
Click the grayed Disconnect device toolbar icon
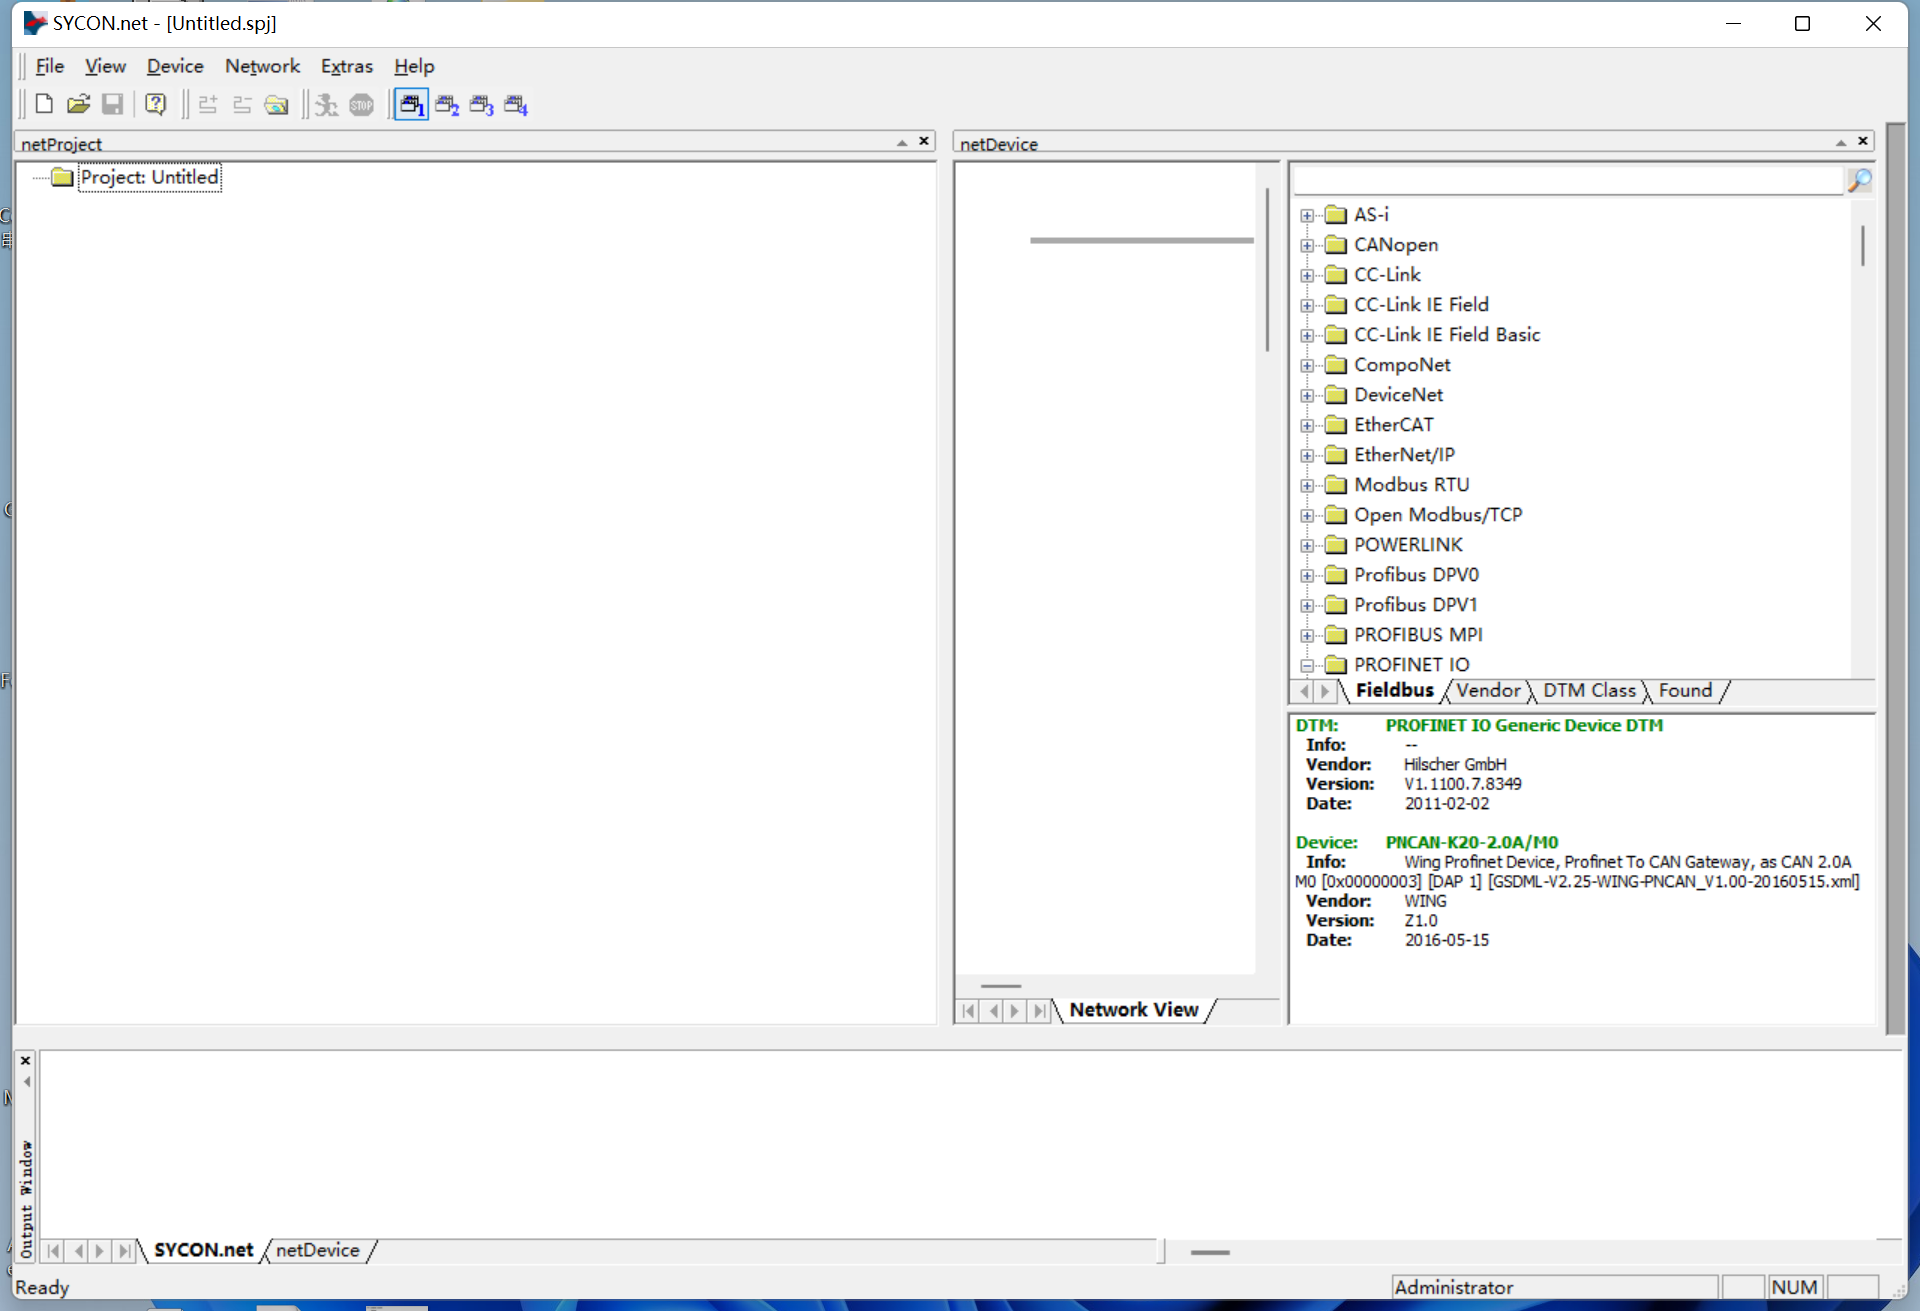tap(242, 104)
